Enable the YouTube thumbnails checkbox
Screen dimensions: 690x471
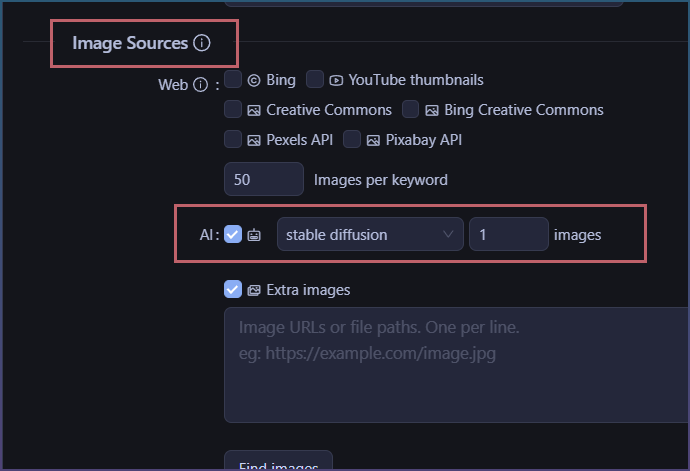315,79
